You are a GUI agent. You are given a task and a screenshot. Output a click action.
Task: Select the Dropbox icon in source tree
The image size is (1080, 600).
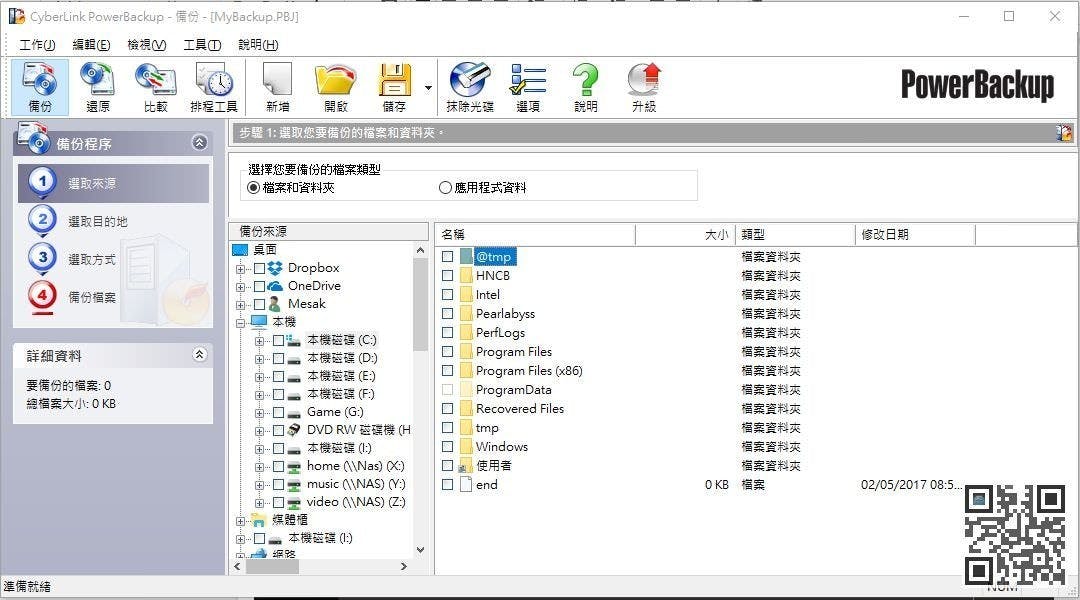tap(275, 268)
